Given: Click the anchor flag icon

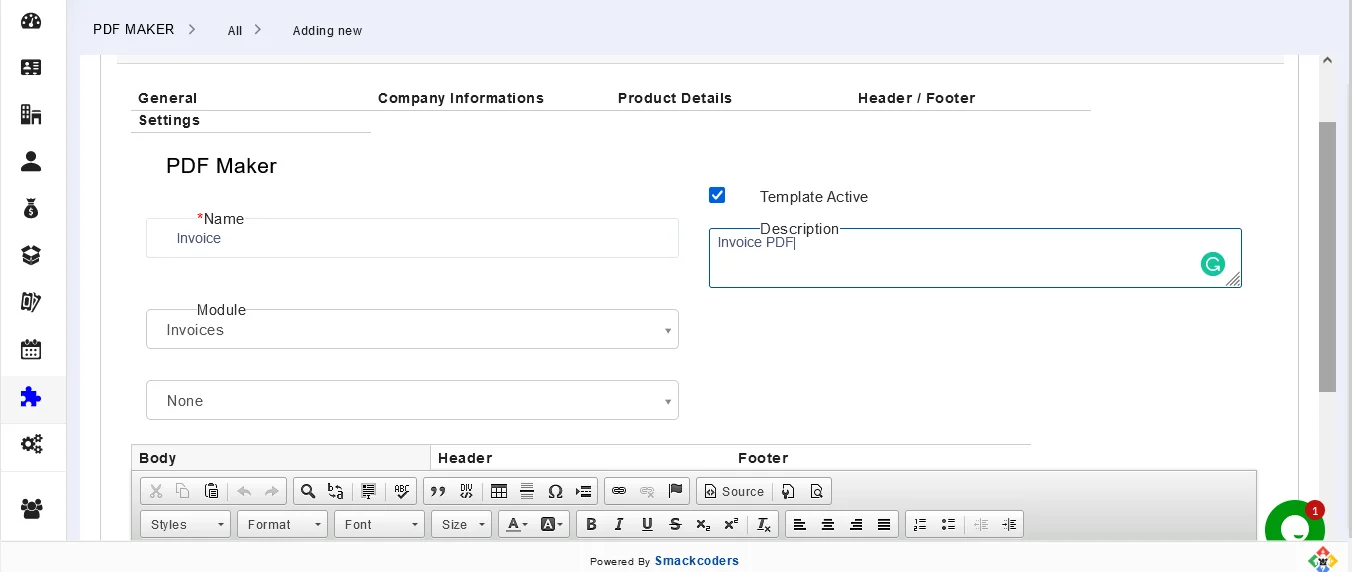Looking at the screenshot, I should click(675, 491).
